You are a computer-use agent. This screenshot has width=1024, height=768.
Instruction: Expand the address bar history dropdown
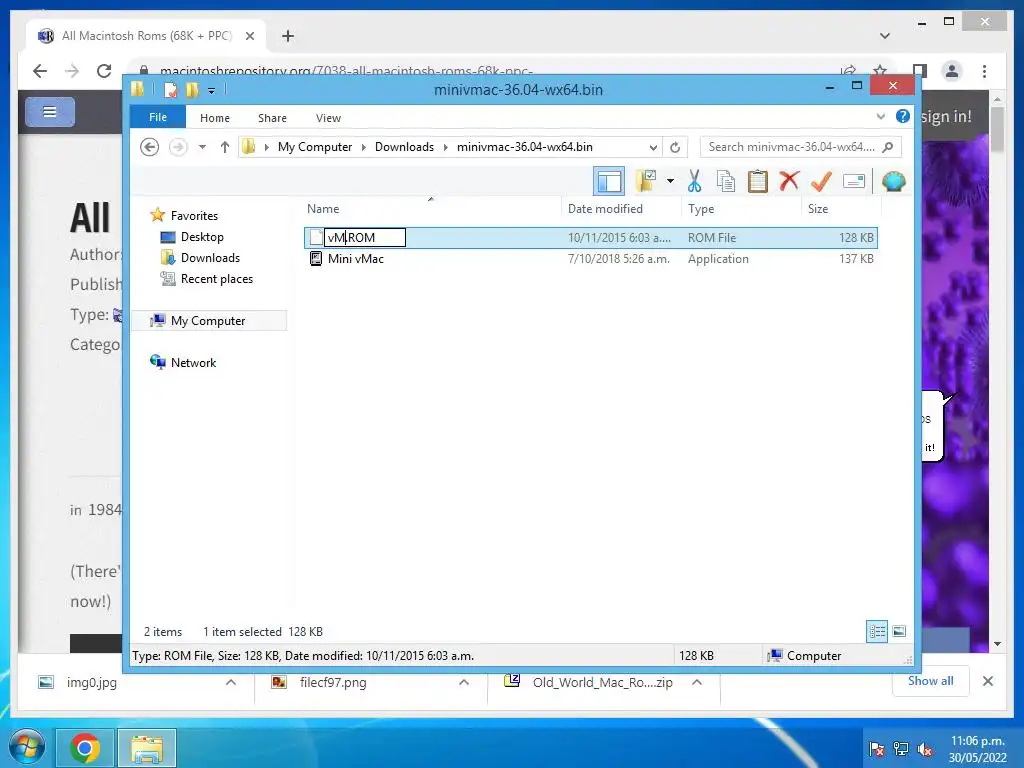tap(652, 148)
